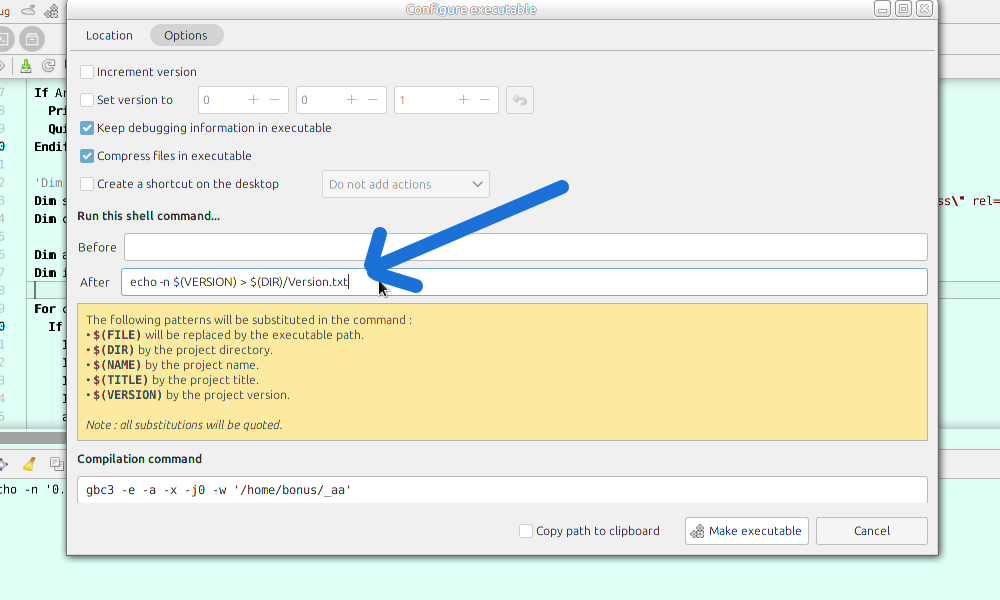Enable the Increment version checkbox
Screen dimensions: 1000x600
[x=87, y=72]
